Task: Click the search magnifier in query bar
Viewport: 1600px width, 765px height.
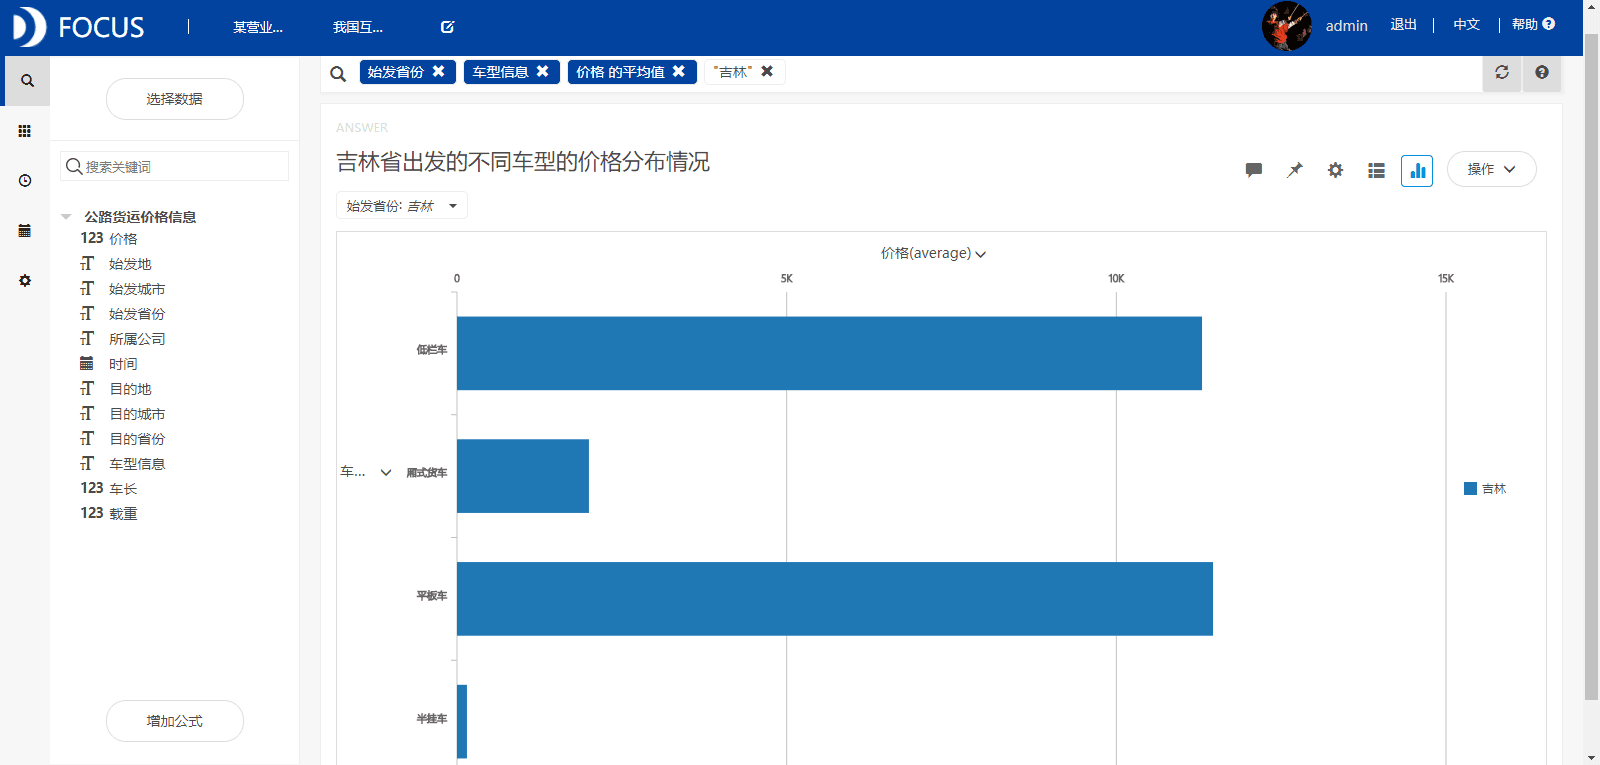Action: coord(338,73)
